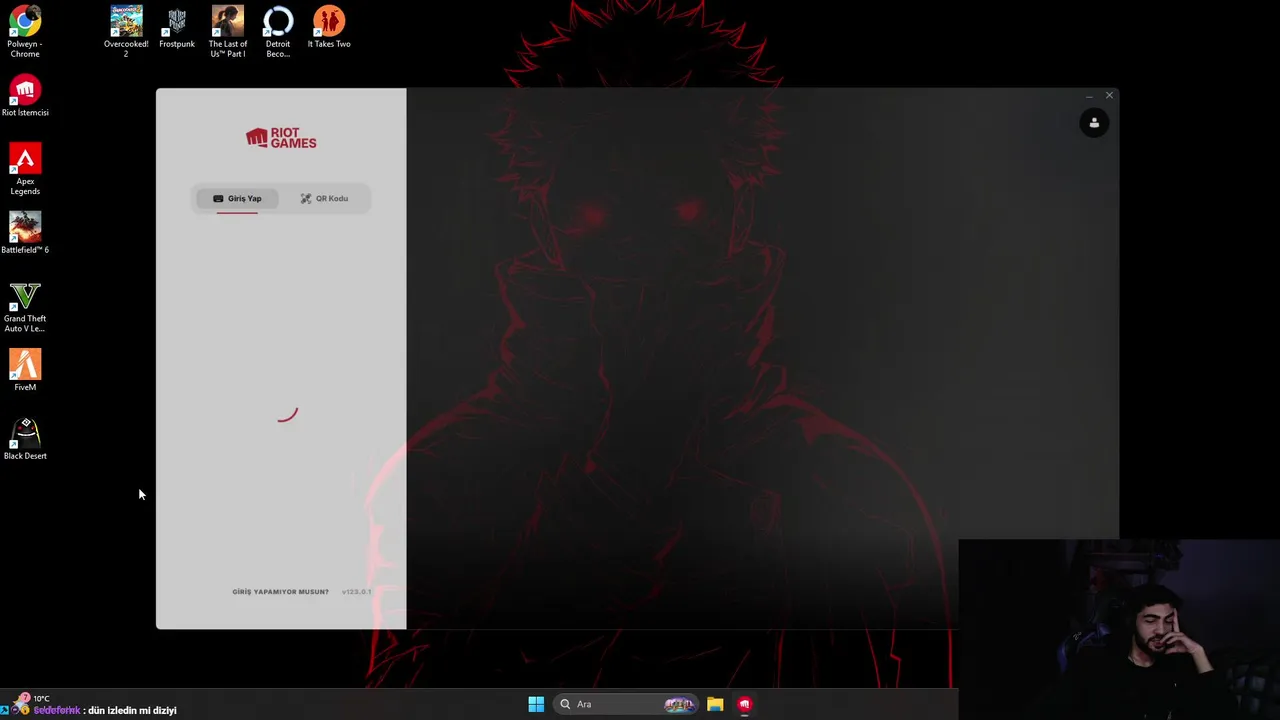Open the Apex Legends desktop icon
The height and width of the screenshot is (720, 1280).
click(x=25, y=168)
